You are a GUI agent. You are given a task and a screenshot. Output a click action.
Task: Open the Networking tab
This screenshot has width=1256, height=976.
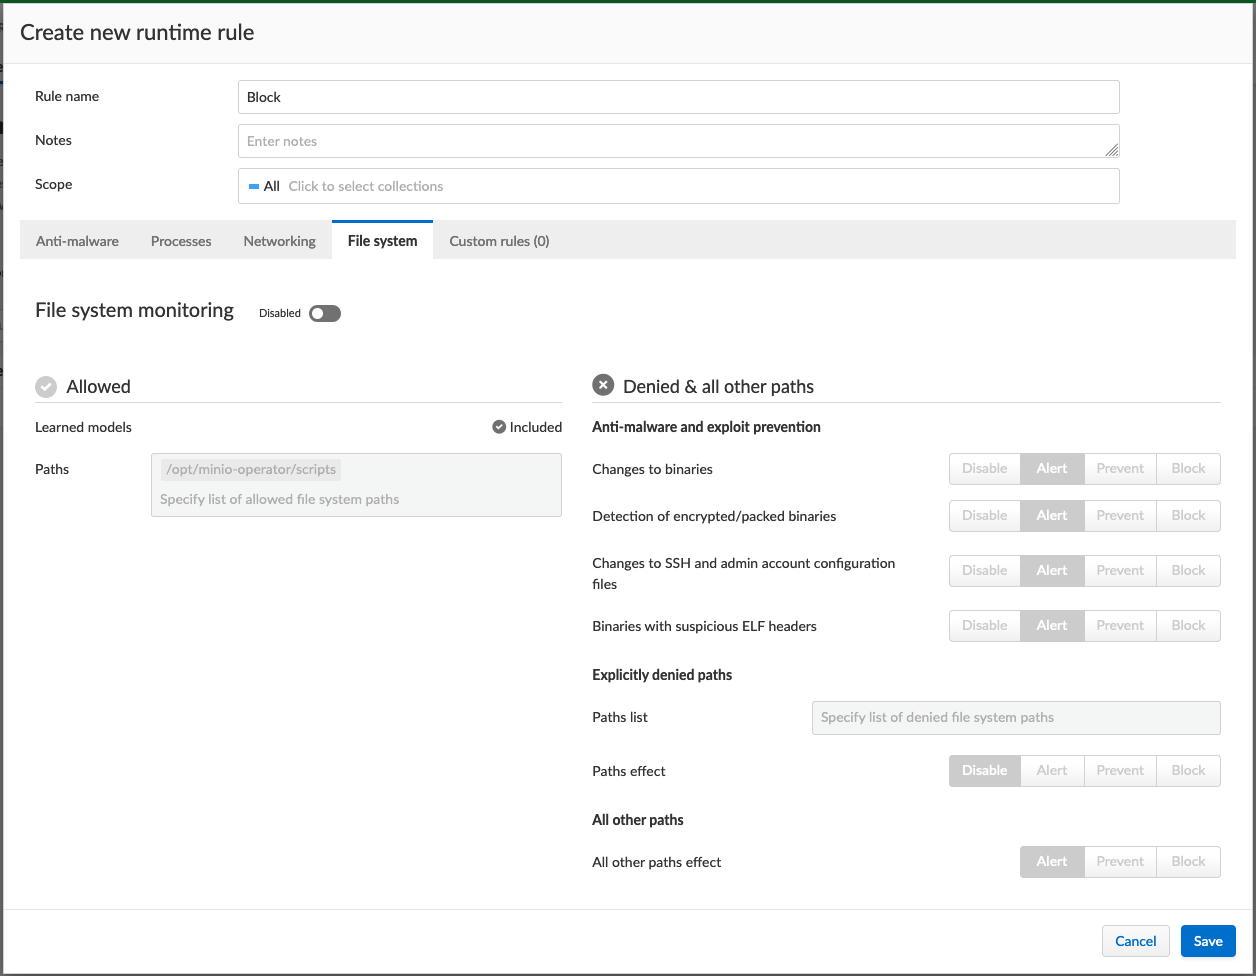pos(279,241)
